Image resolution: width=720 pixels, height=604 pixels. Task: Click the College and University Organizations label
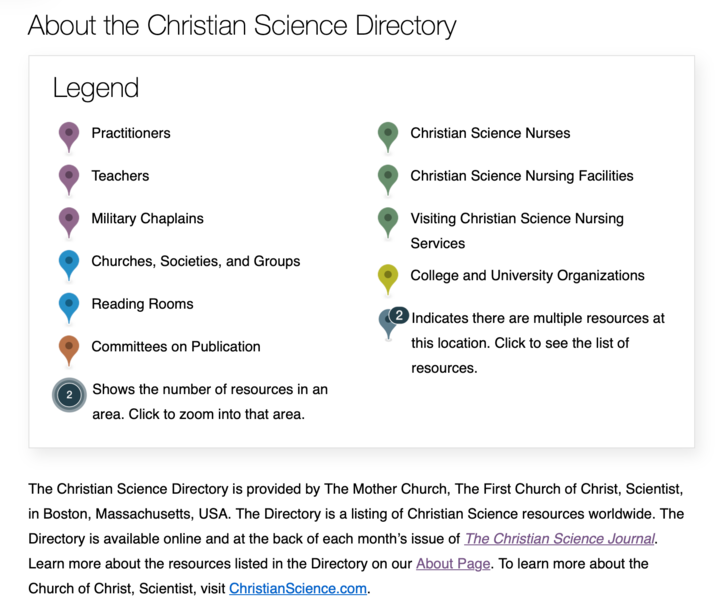tap(528, 275)
